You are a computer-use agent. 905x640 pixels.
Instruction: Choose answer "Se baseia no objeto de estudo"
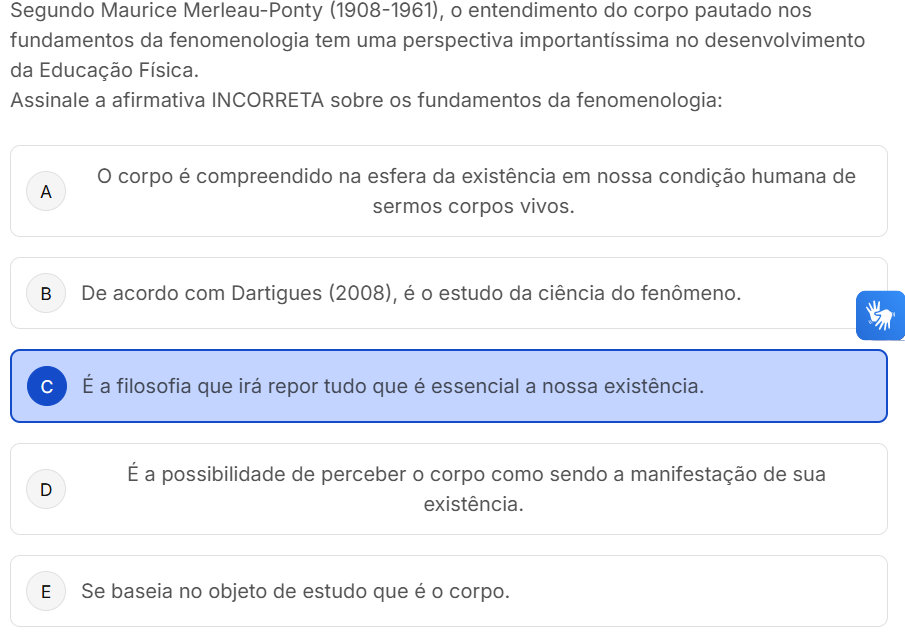[295, 591]
